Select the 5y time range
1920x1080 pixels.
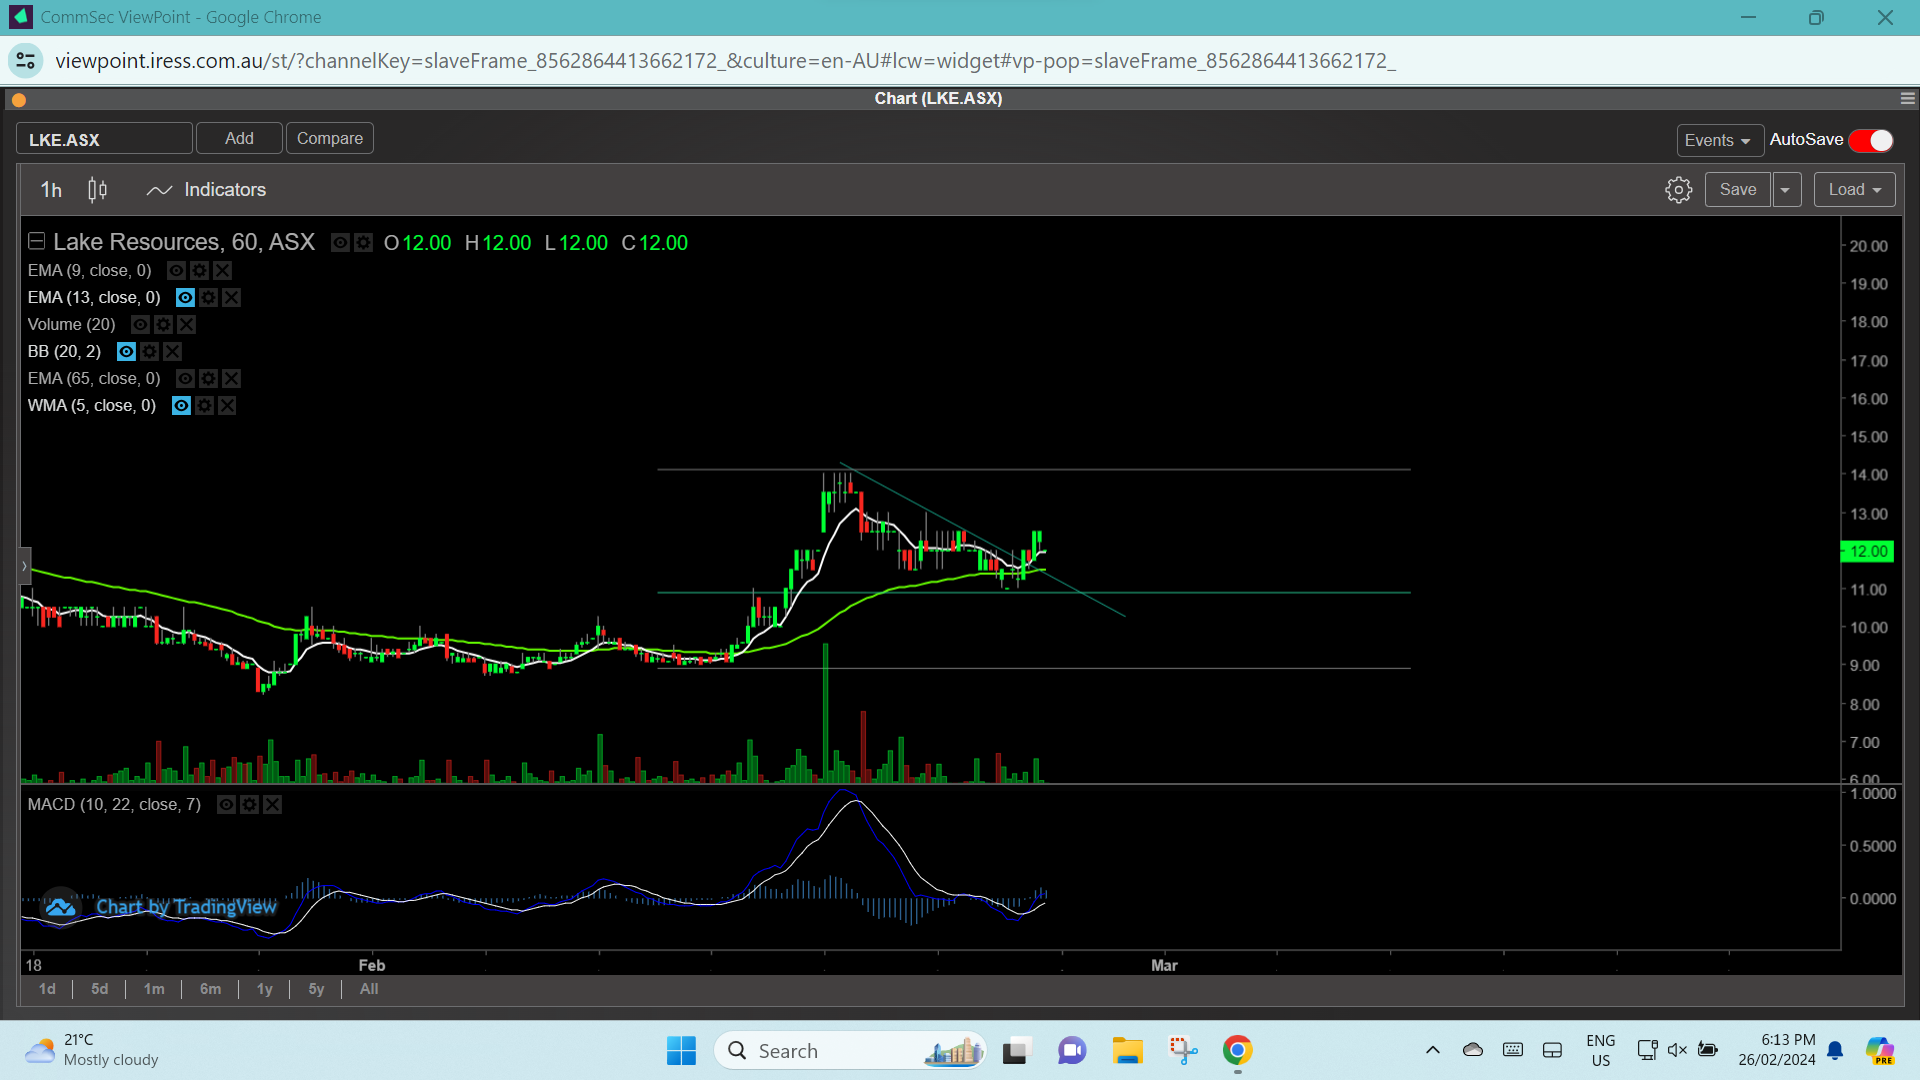(316, 989)
